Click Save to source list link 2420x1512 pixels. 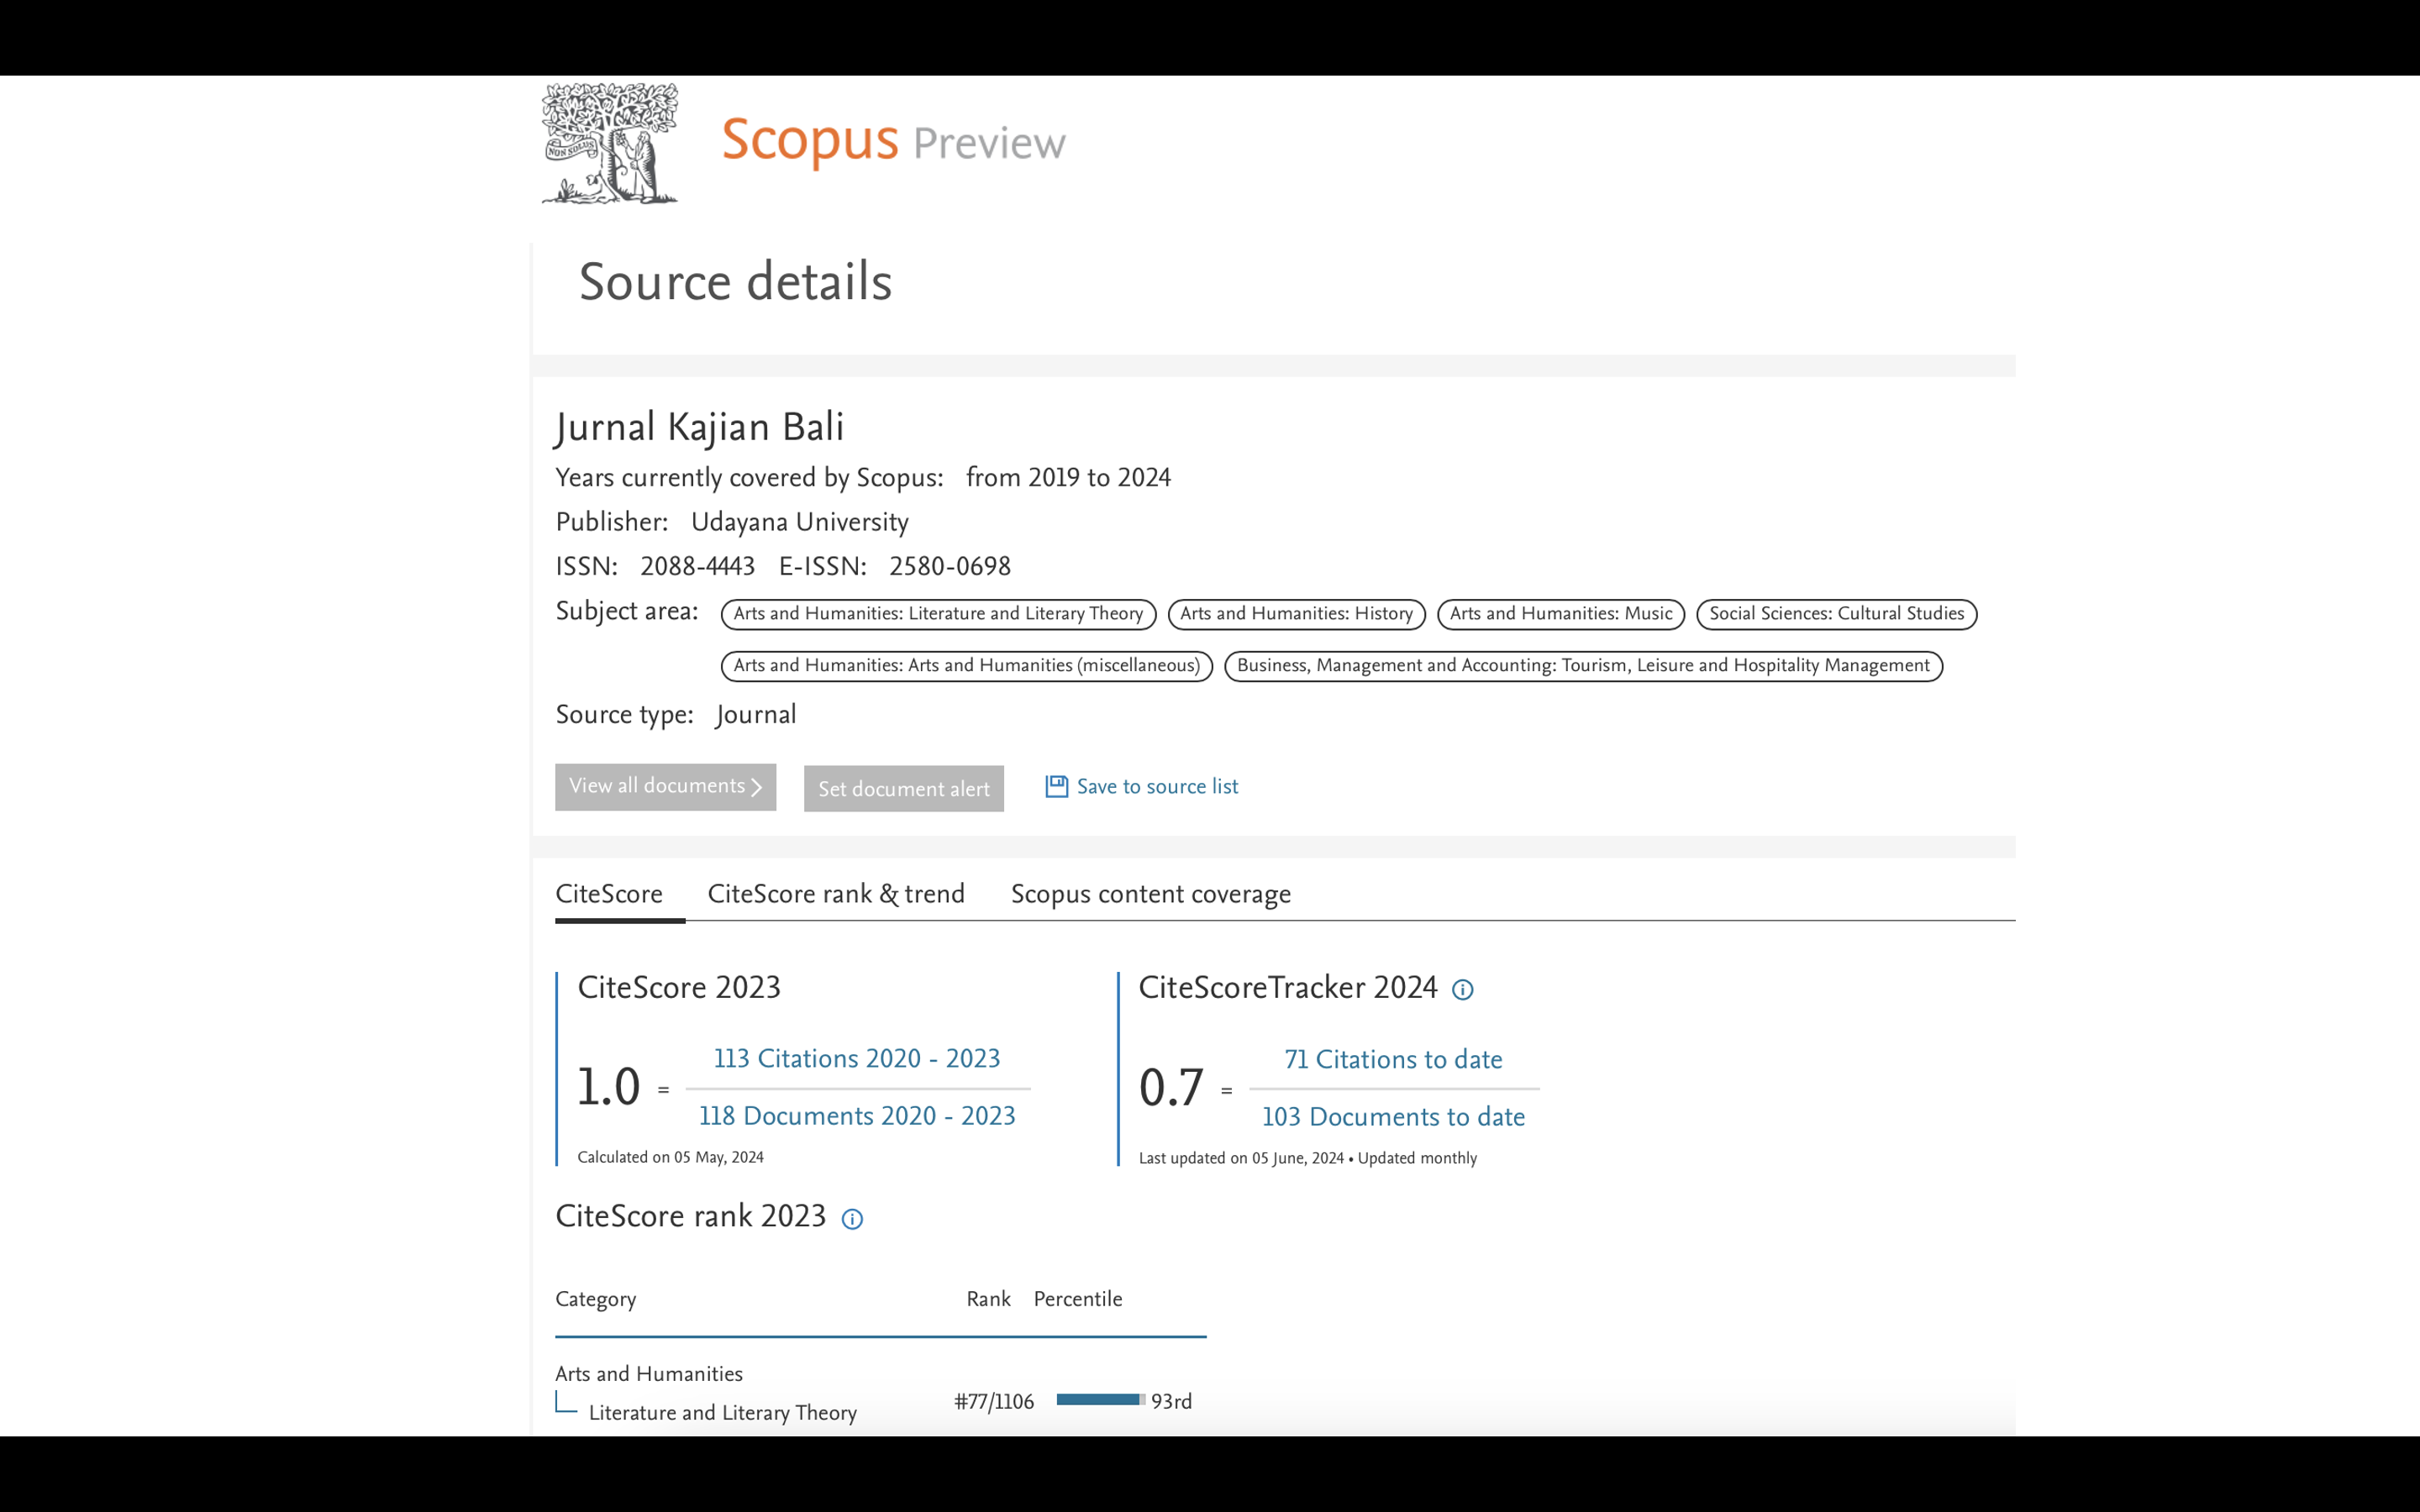[1157, 787]
